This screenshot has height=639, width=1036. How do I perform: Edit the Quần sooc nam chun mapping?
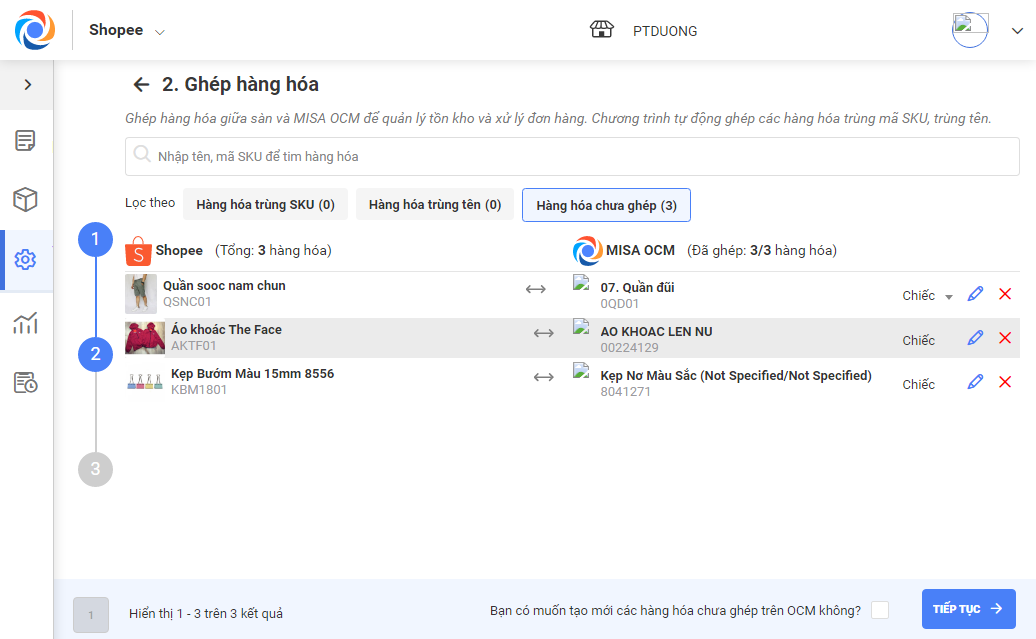(975, 294)
